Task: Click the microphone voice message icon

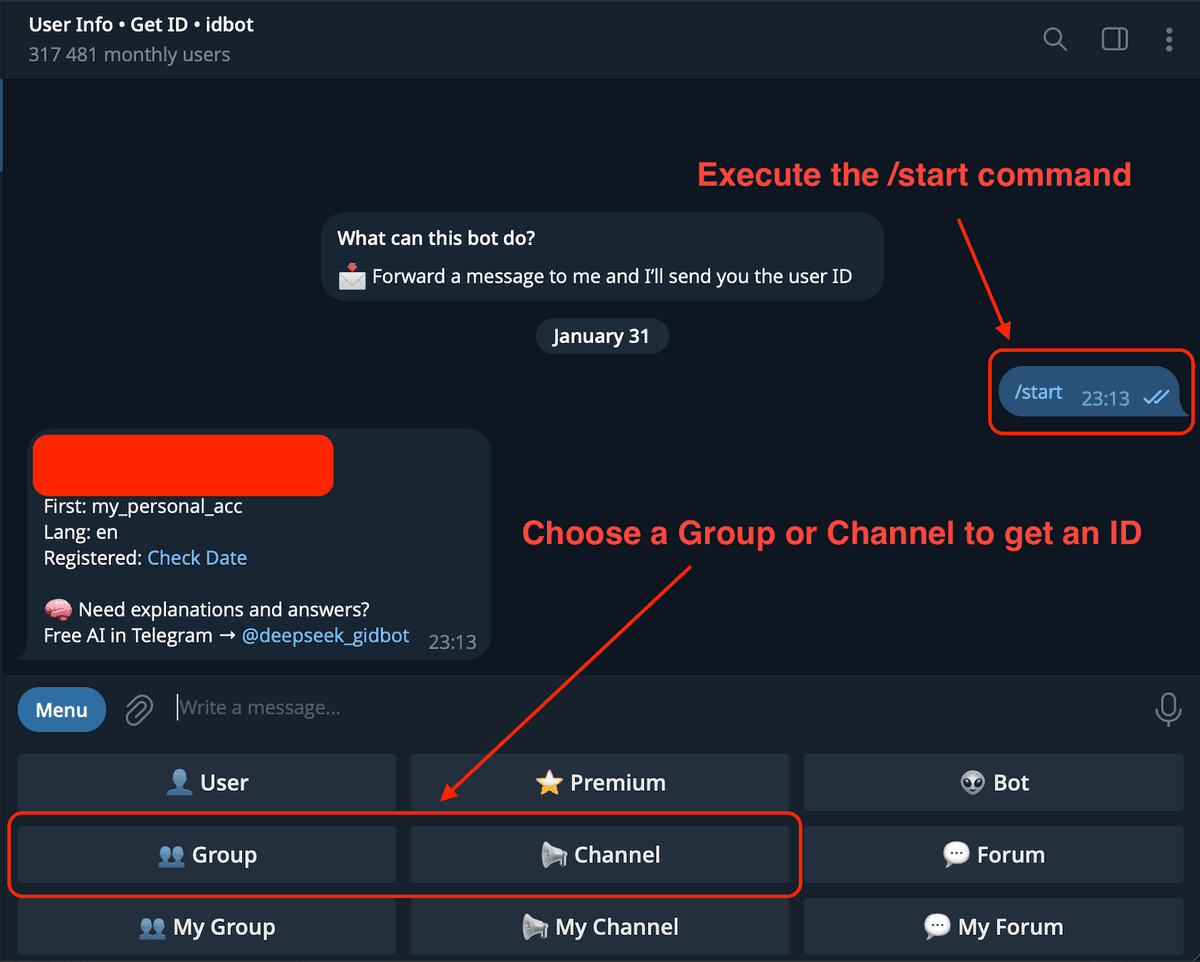Action: pyautogui.click(x=1168, y=709)
